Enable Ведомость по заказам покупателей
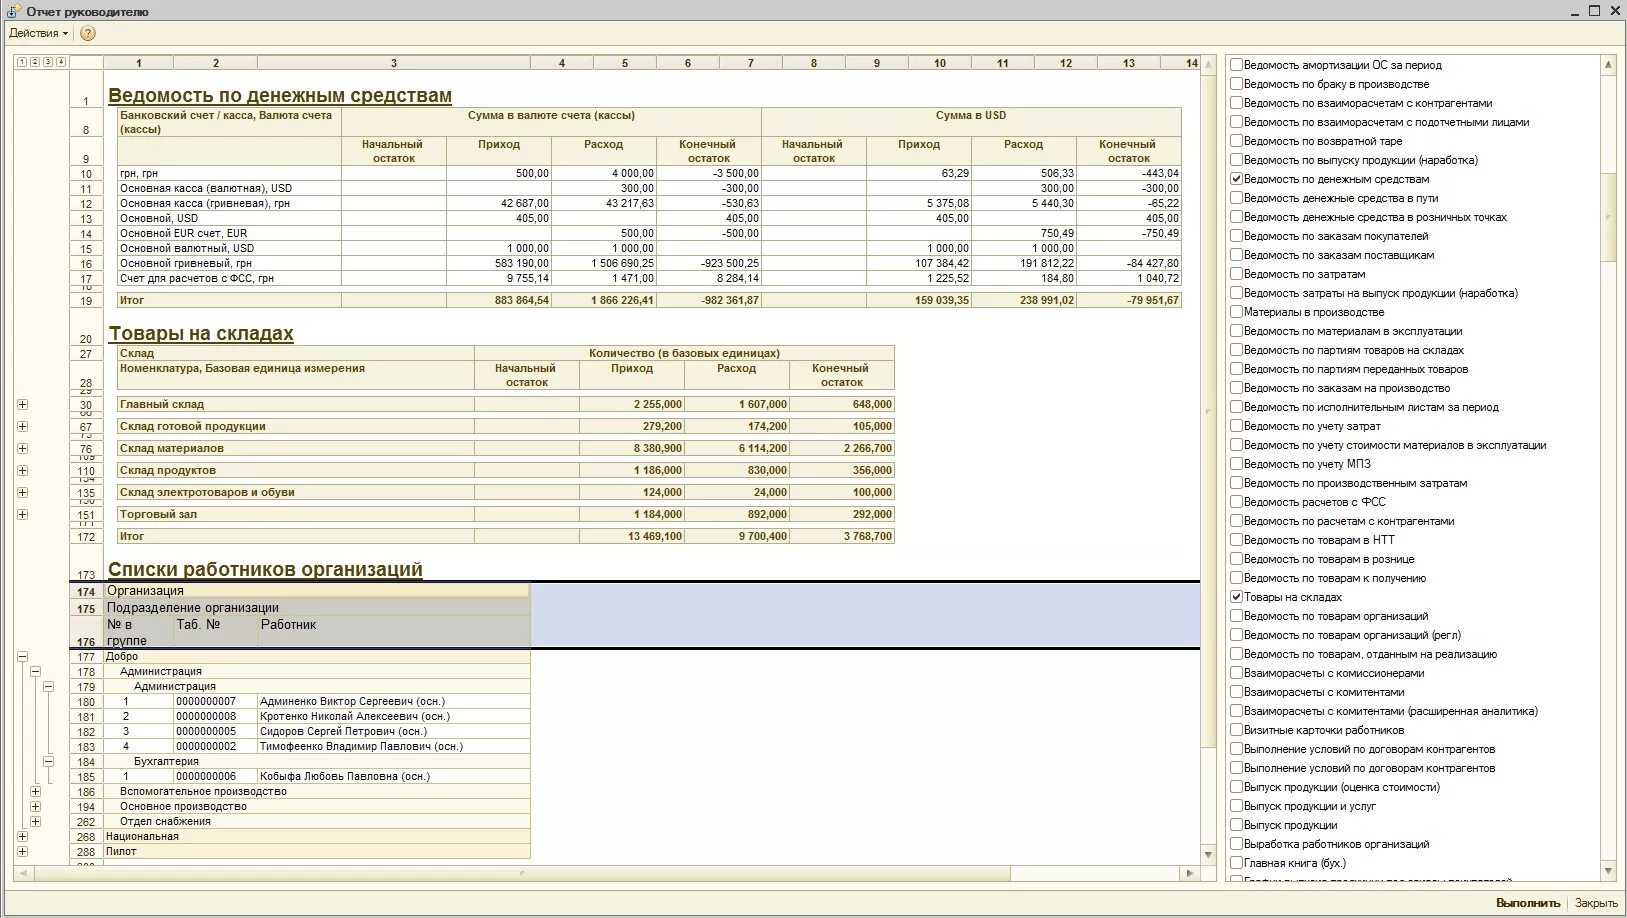Viewport: 1627px width, 918px height. coord(1237,236)
